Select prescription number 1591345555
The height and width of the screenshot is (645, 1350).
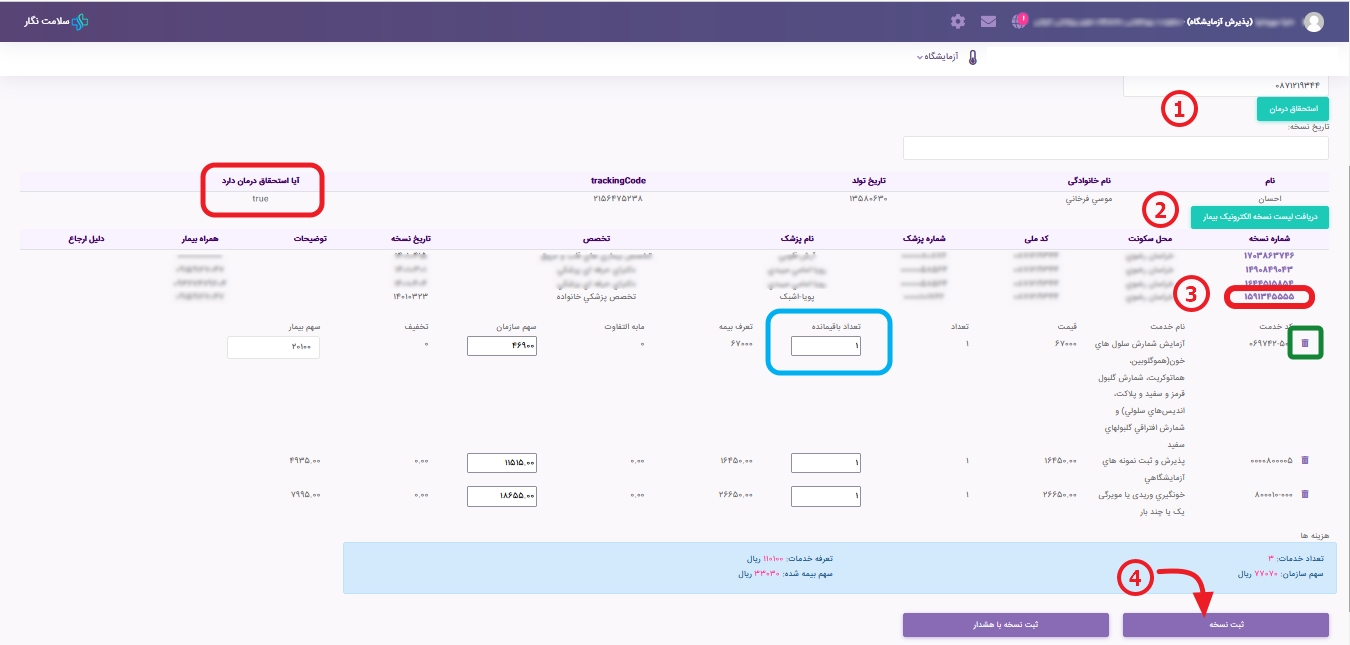[x=1269, y=297]
